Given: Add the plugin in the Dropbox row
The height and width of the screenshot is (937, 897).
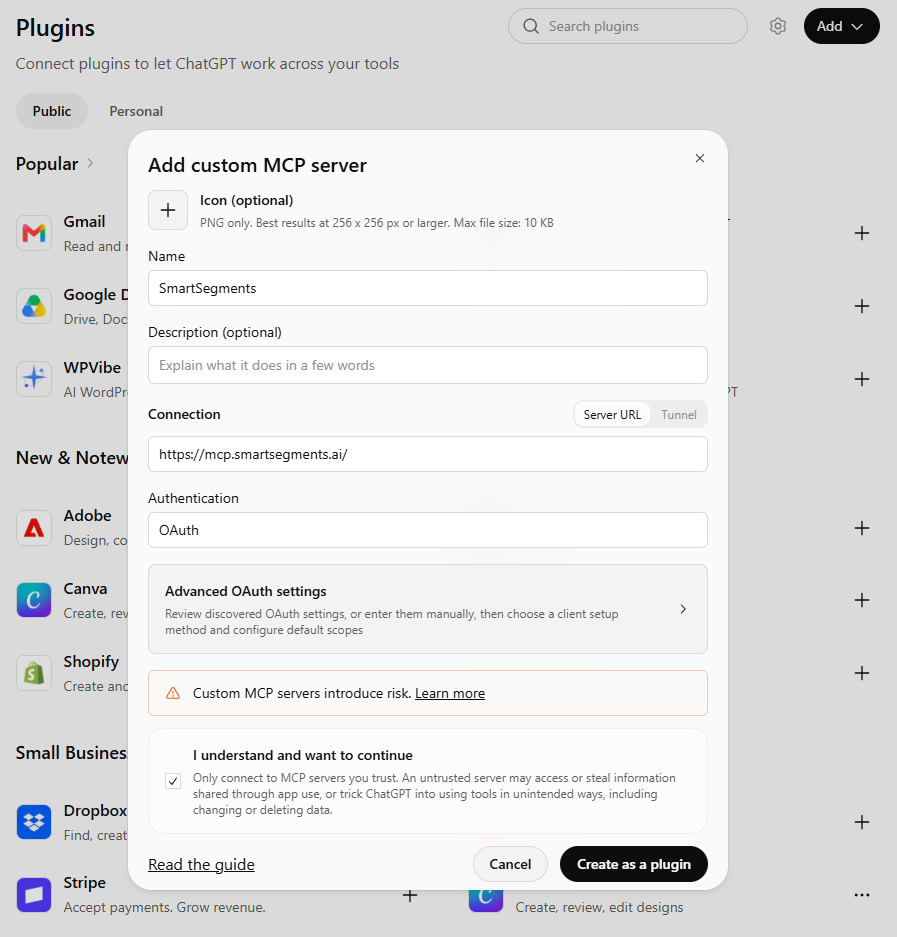Looking at the screenshot, I should (862, 822).
